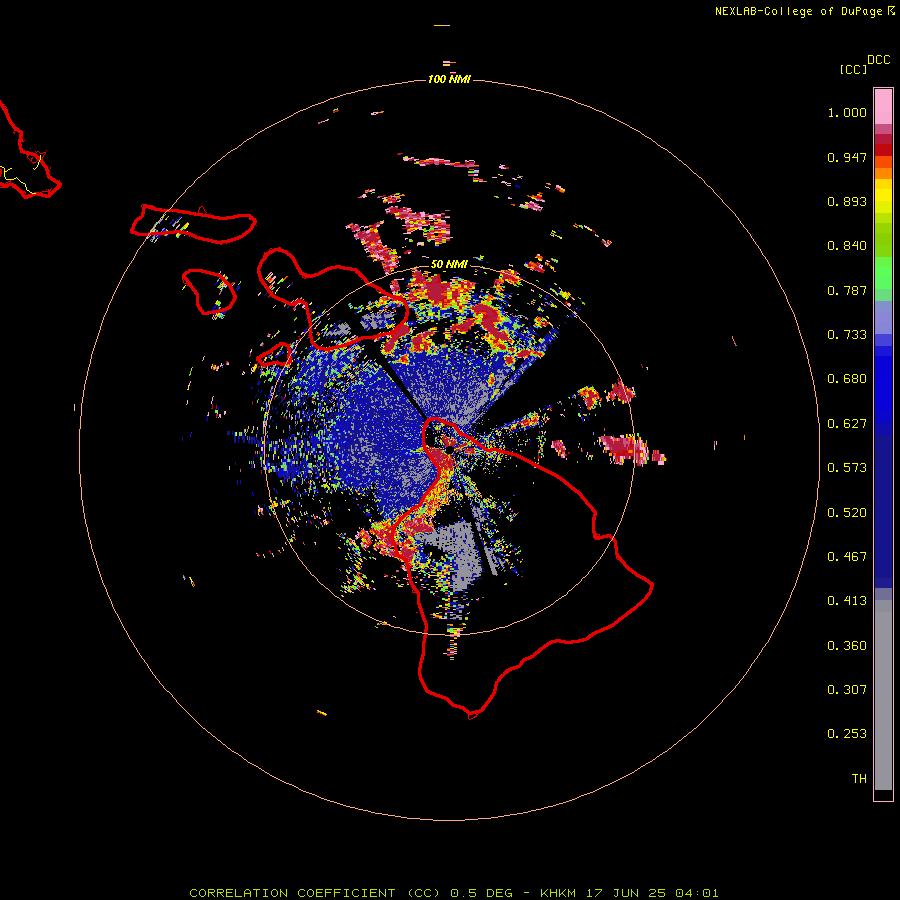Select the 0.520 legend value
The width and height of the screenshot is (900, 900).
click(x=847, y=513)
